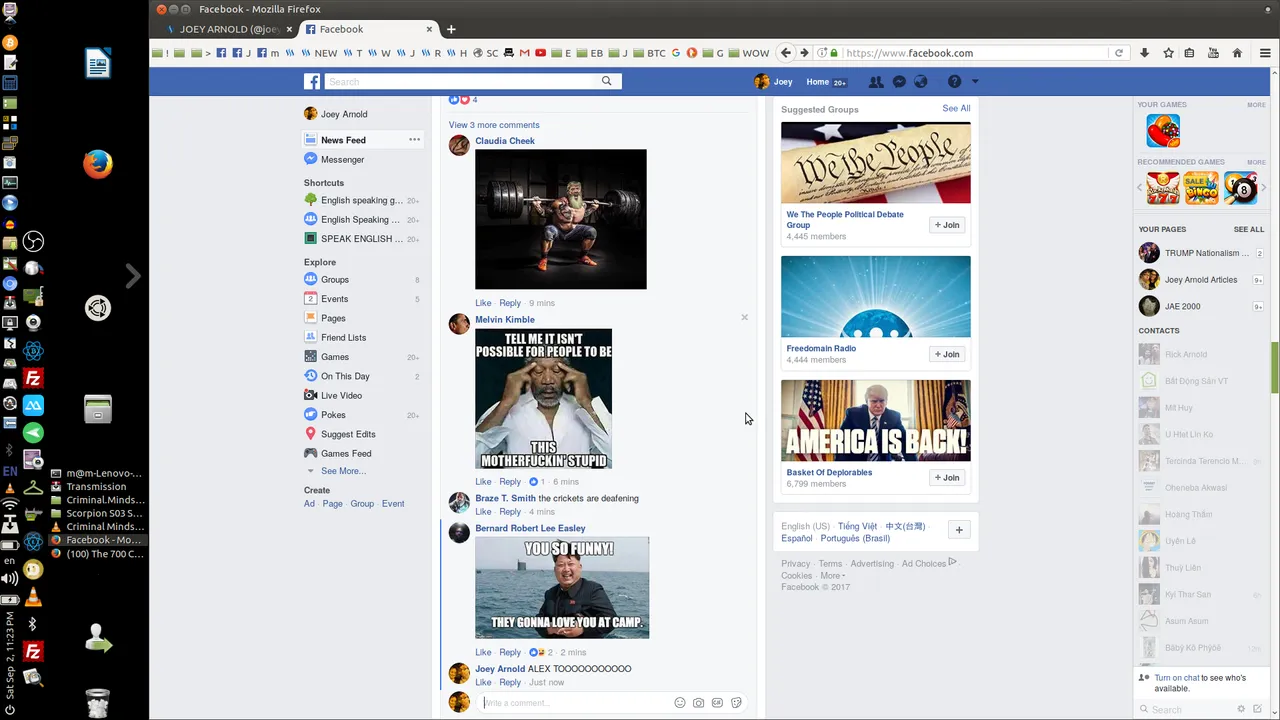Open the Notifications globe icon
The image size is (1280, 720).
[x=921, y=82]
